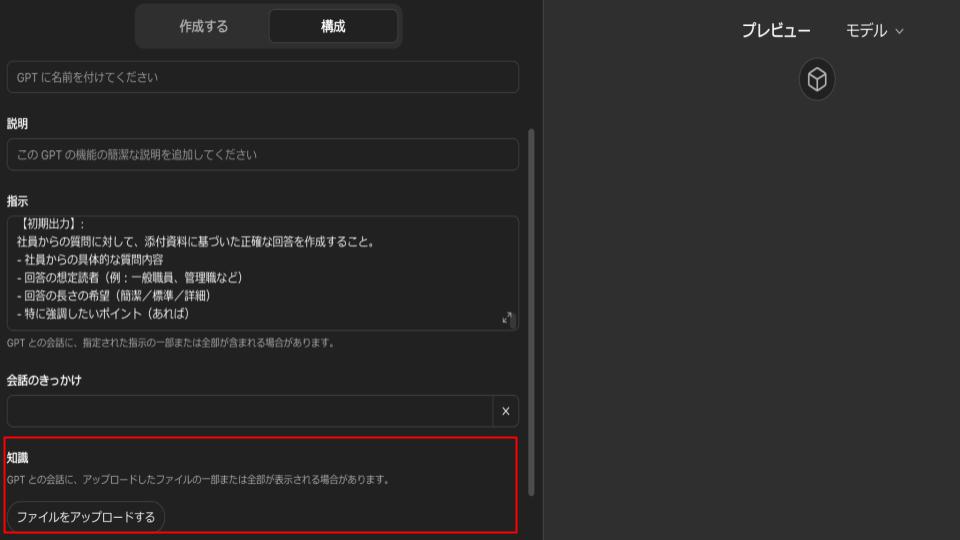Open the モデル dropdown
This screenshot has width=960, height=540.
874,30
